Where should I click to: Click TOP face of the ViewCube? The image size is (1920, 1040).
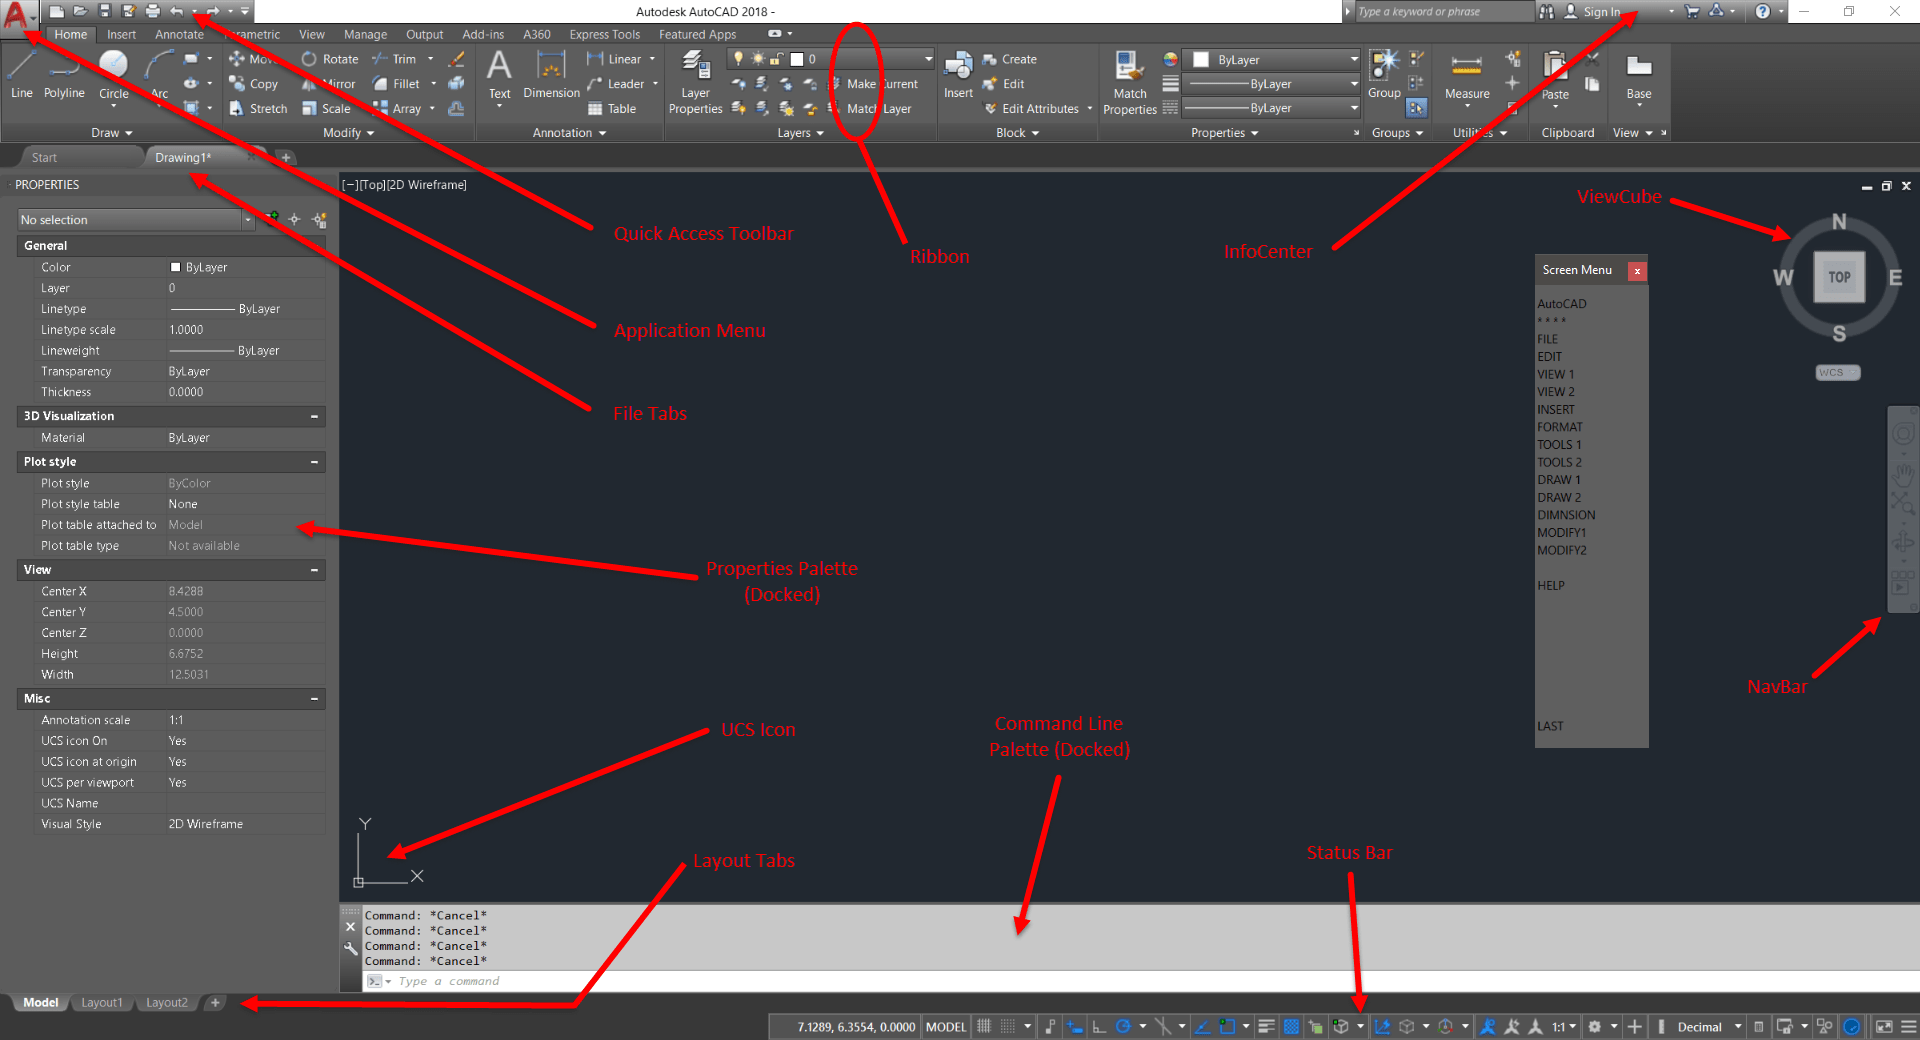point(1839,277)
